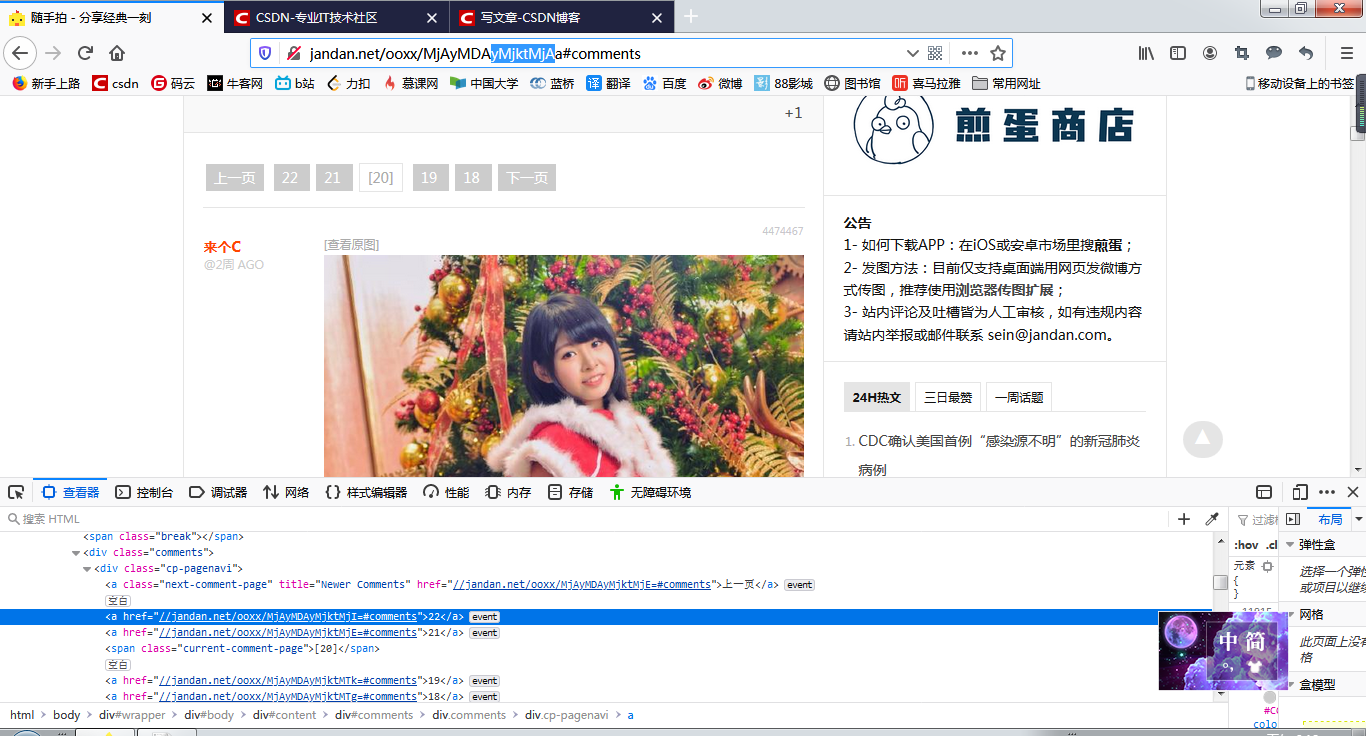Image resolution: width=1366 pixels, height=736 pixels.
Task: Open the eyedropper color grabber in inspector
Action: click(x=1212, y=519)
